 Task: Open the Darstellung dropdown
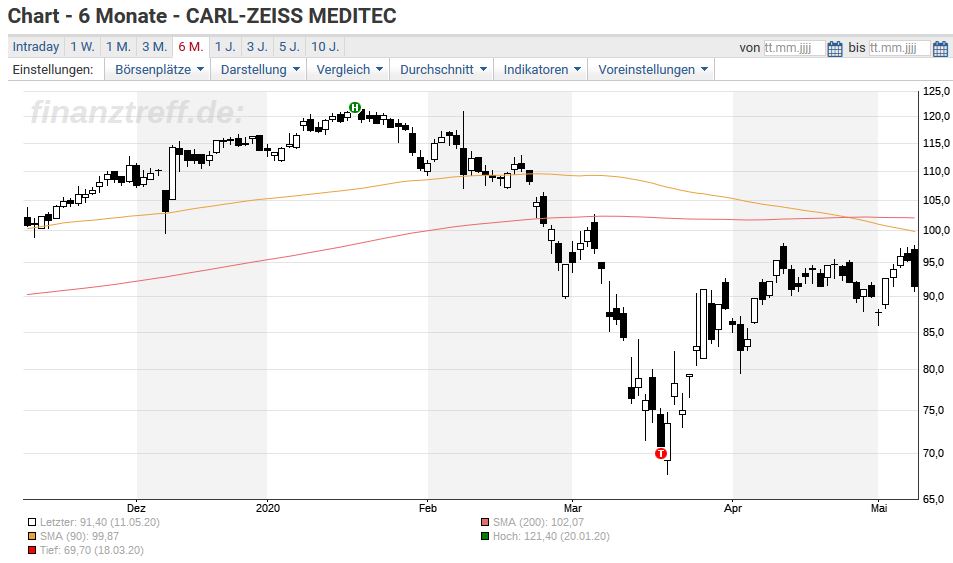click(259, 69)
